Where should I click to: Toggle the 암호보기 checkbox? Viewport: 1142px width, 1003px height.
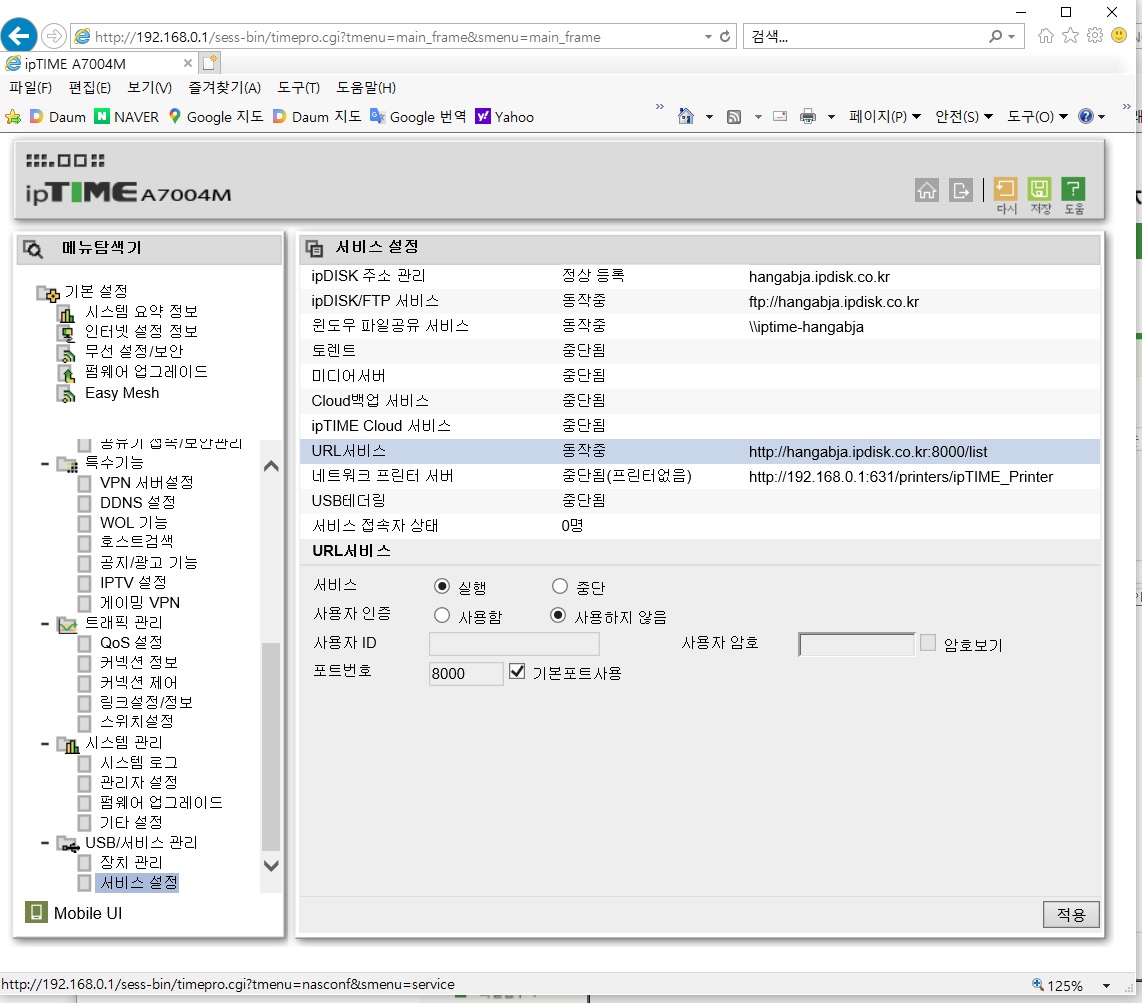927,642
